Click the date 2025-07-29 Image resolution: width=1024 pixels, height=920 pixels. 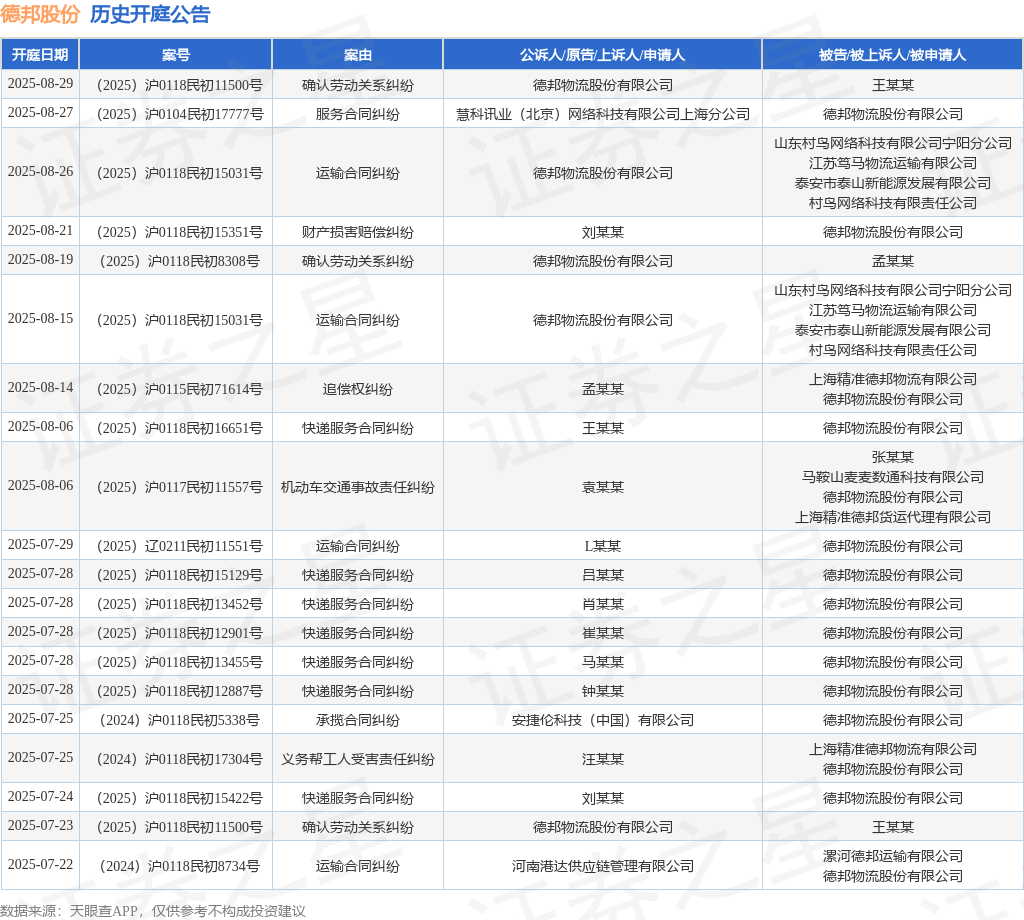40,544
